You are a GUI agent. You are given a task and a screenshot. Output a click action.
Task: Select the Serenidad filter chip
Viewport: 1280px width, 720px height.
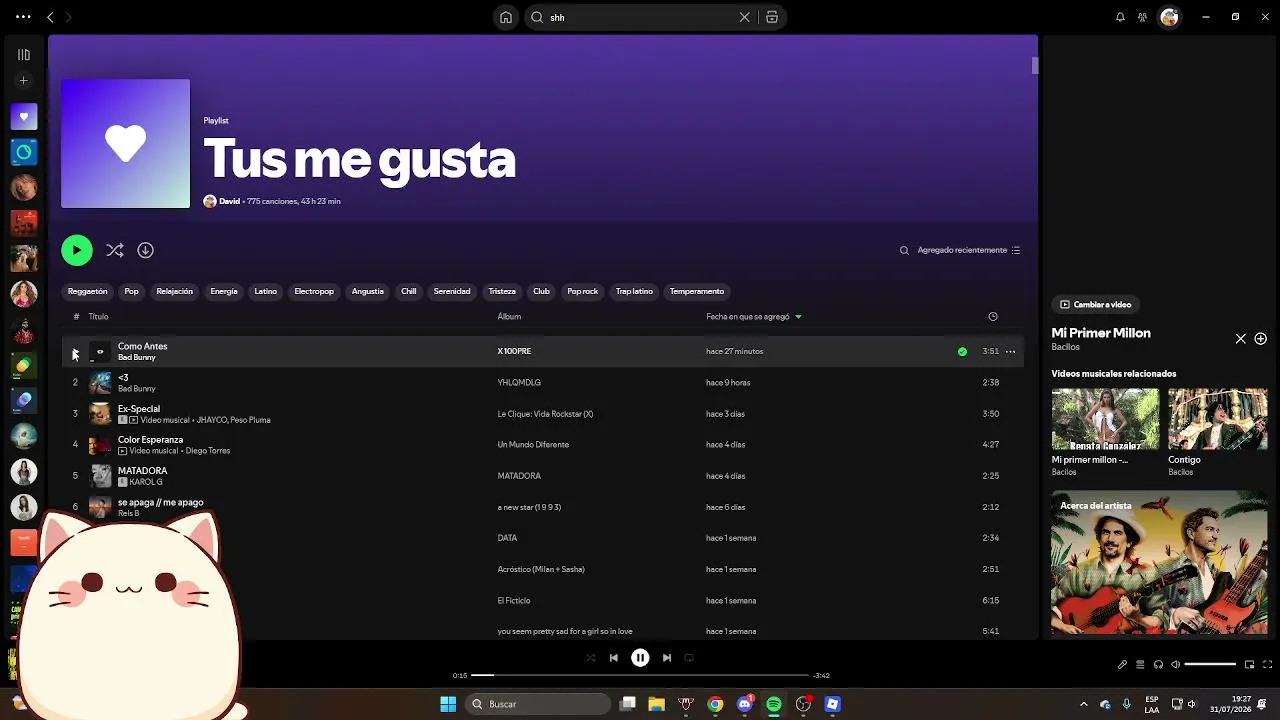(x=451, y=291)
